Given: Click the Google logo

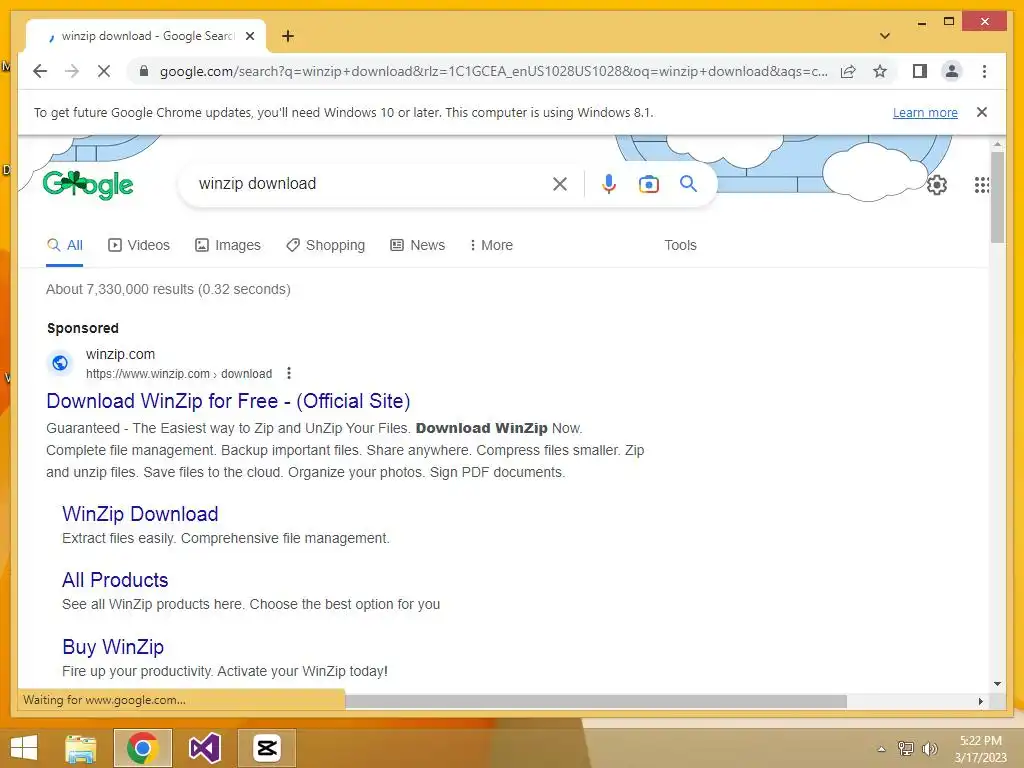Looking at the screenshot, I should tap(88, 185).
